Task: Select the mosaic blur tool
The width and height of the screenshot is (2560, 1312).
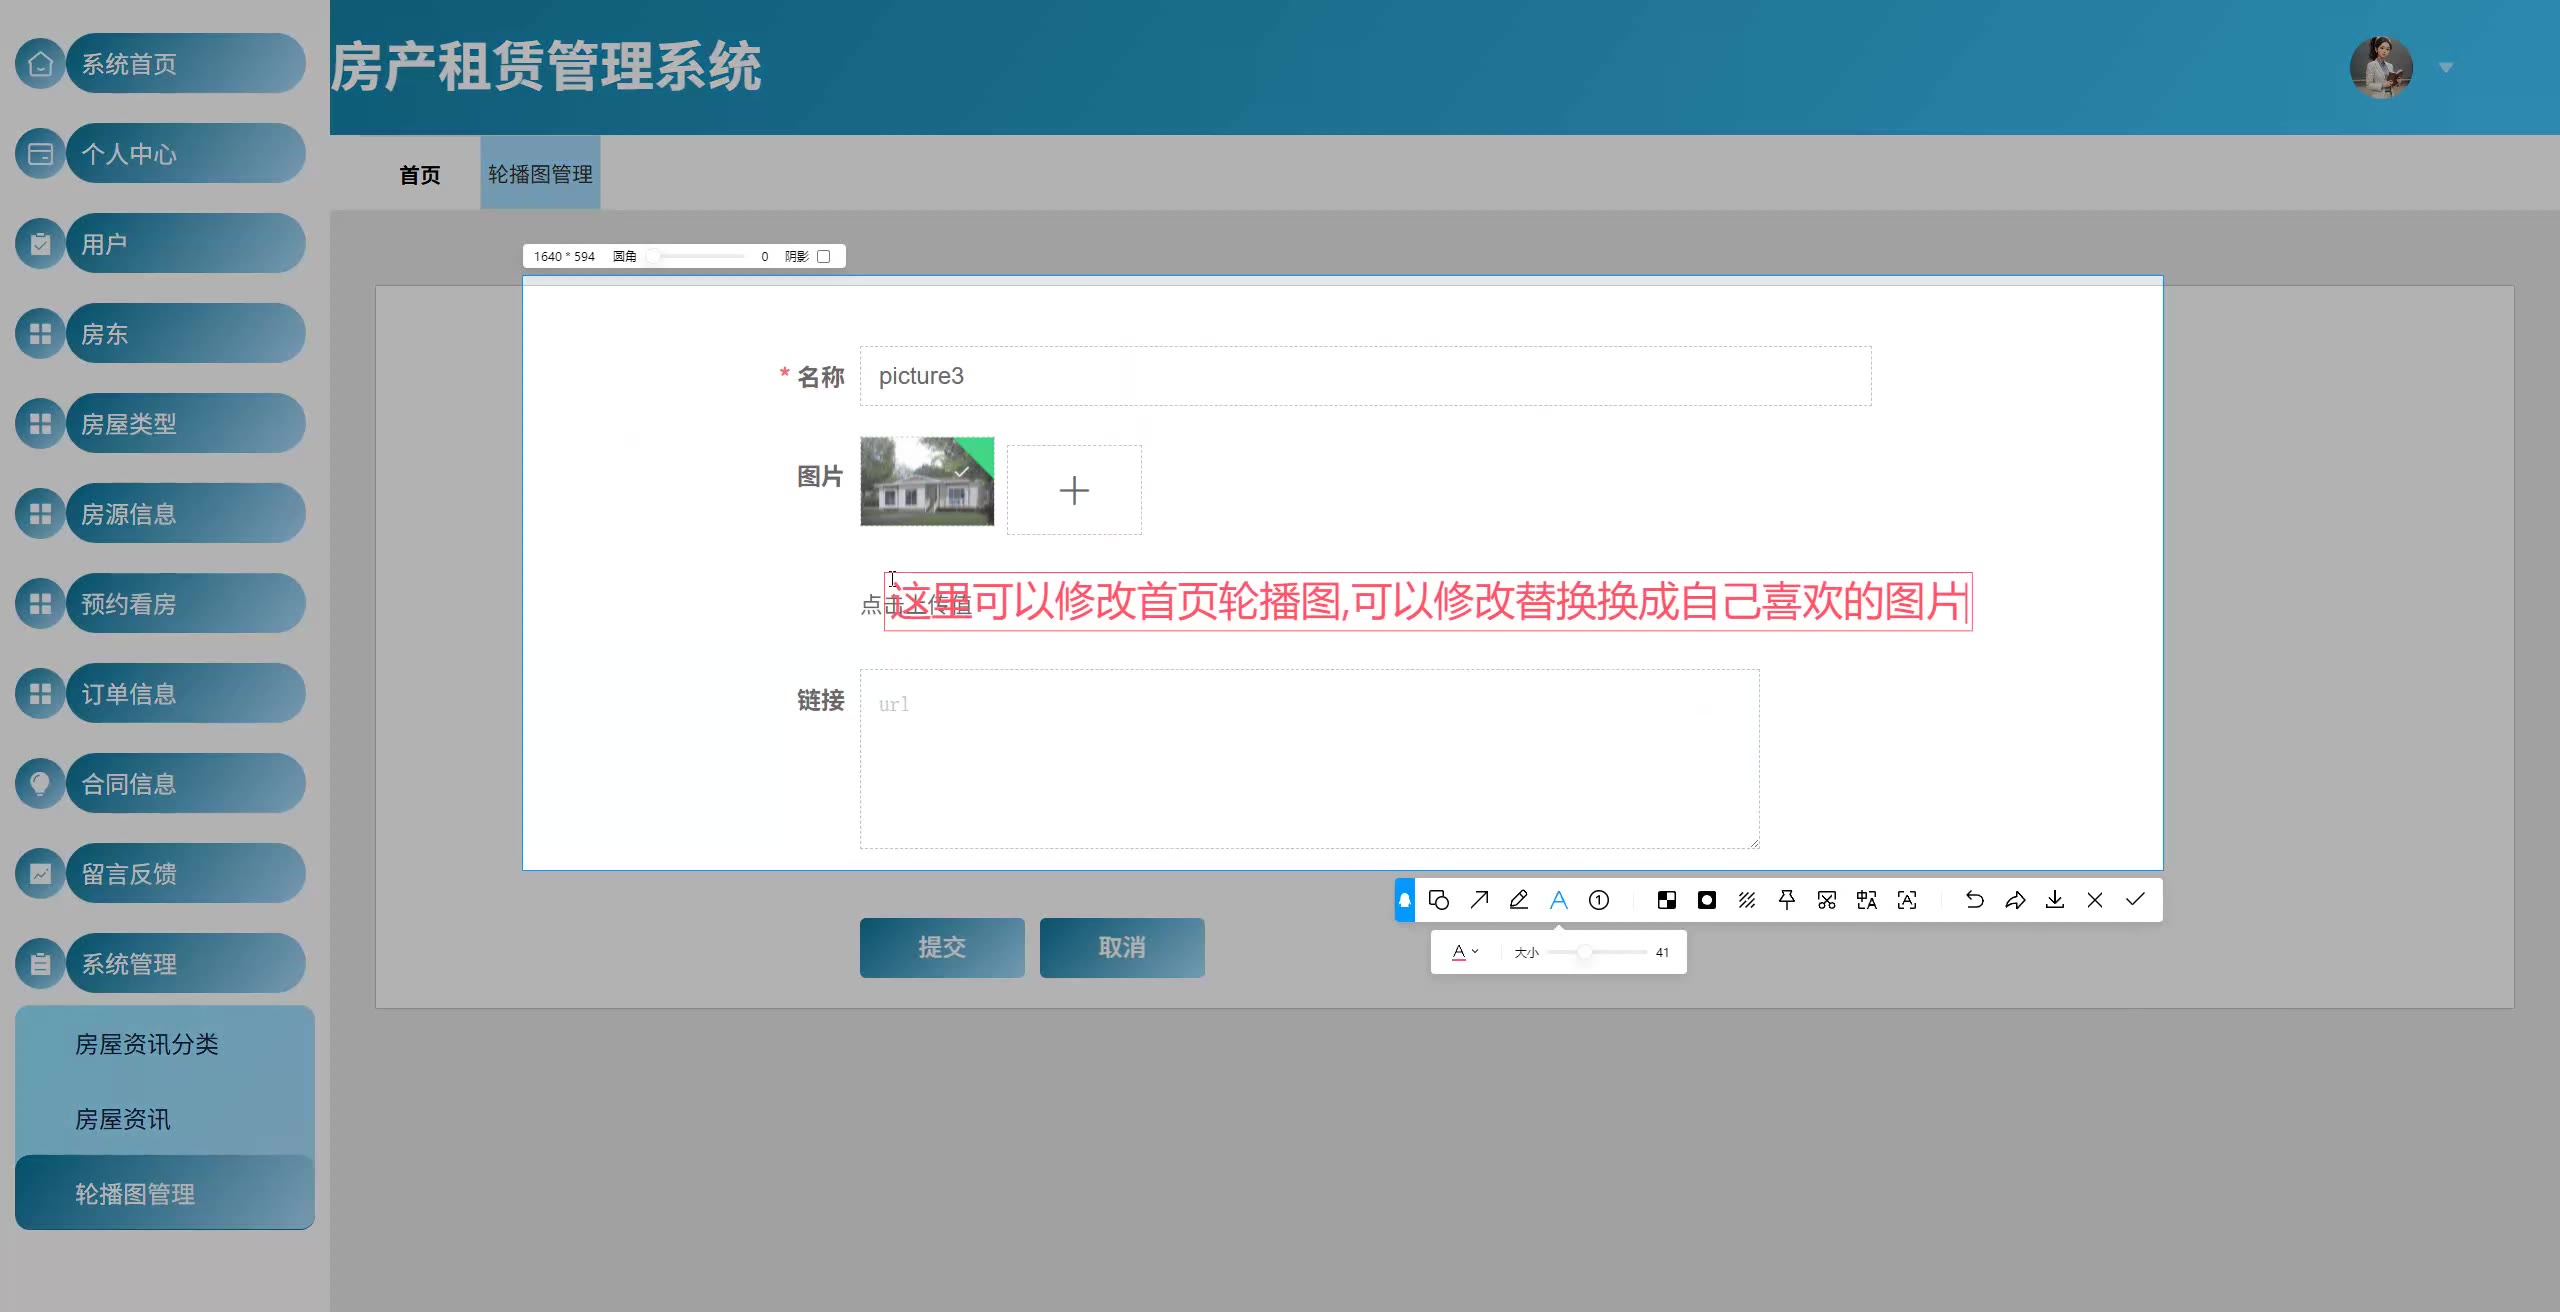Action: point(1667,900)
